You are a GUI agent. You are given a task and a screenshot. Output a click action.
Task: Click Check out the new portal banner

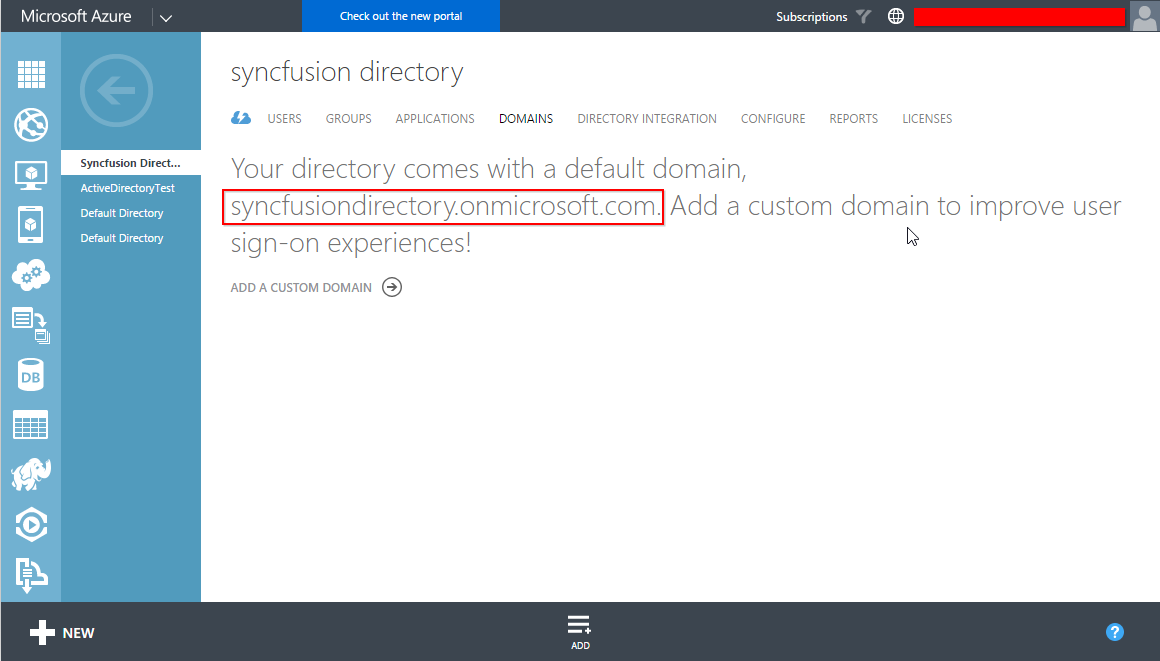click(x=401, y=16)
